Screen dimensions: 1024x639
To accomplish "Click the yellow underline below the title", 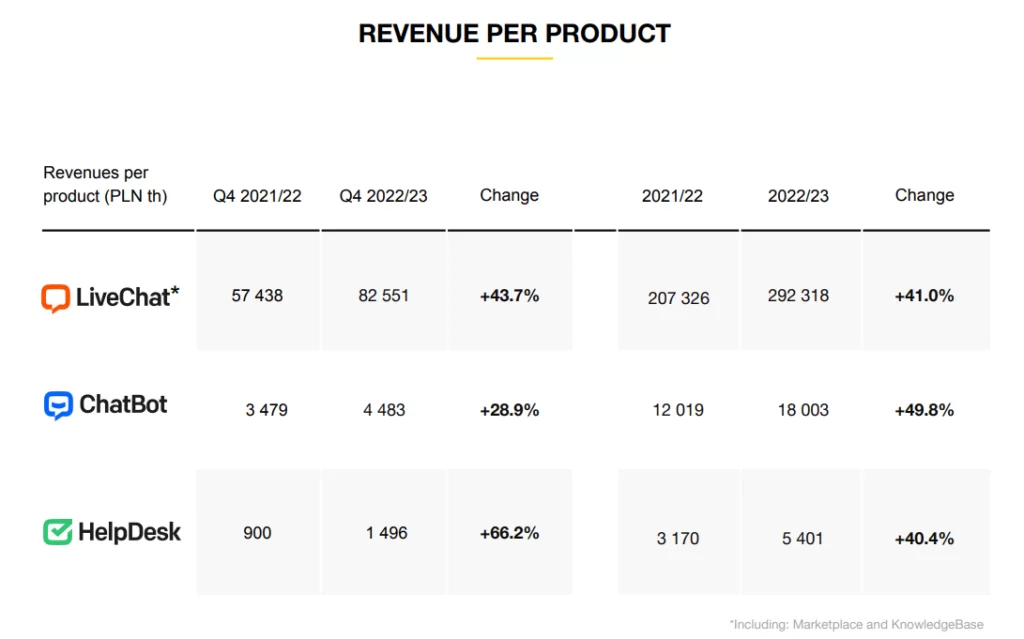I will pos(514,58).
